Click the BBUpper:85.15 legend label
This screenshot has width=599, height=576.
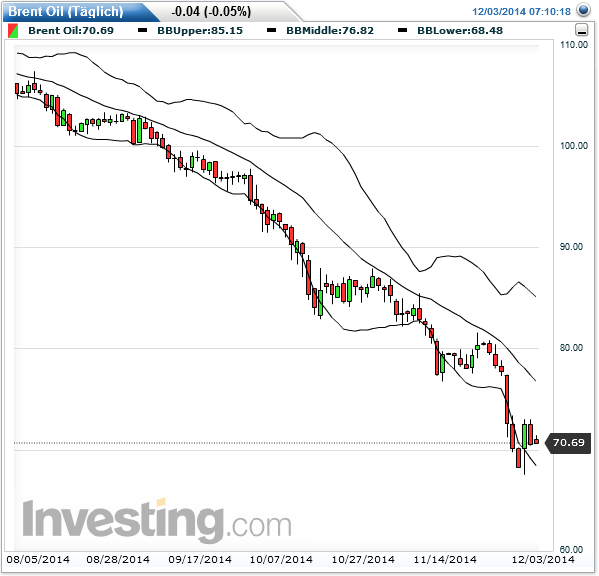coord(200,31)
